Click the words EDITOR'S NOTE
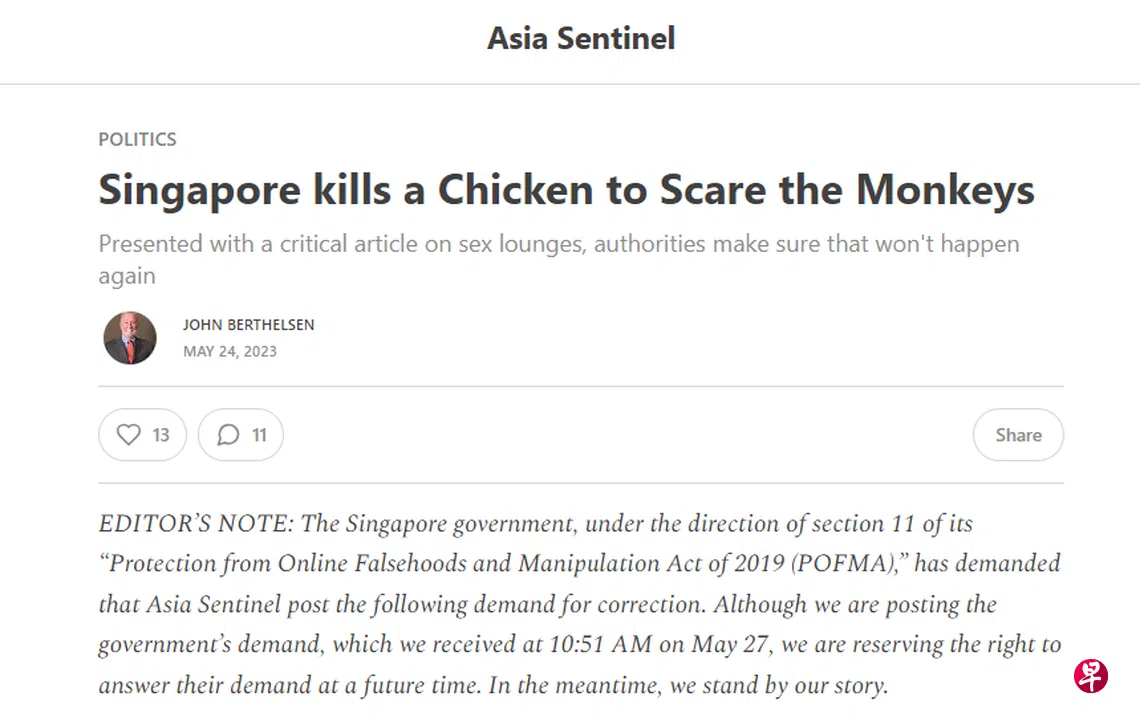Screen dimensions: 1140x725 [x=196, y=524]
